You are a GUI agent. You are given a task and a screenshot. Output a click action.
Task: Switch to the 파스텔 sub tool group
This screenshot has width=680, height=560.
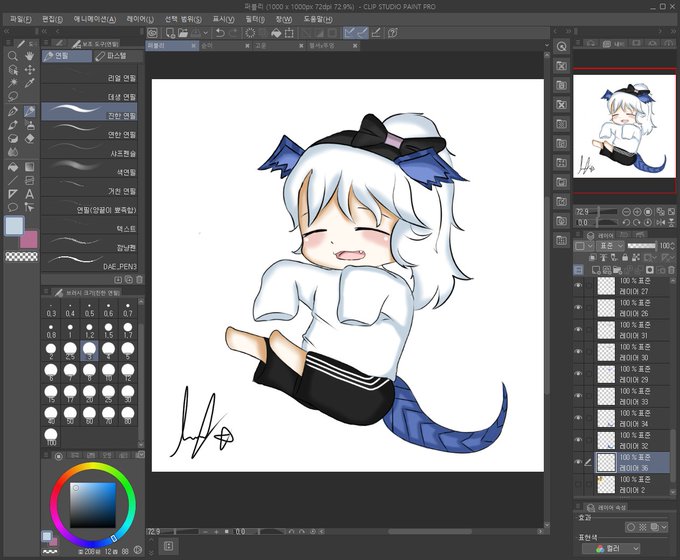pyautogui.click(x=116, y=56)
